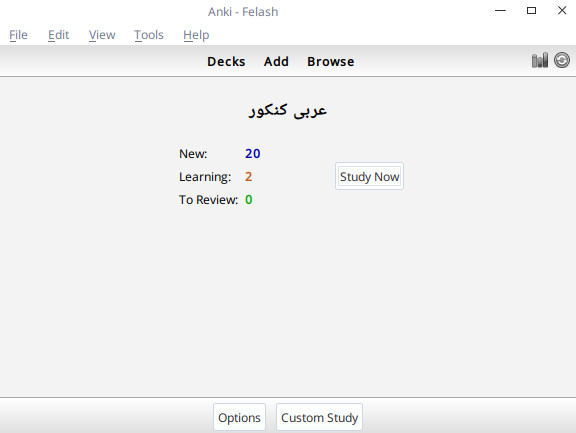Open the Help menu
Screen dimensions: 576x433
196,35
